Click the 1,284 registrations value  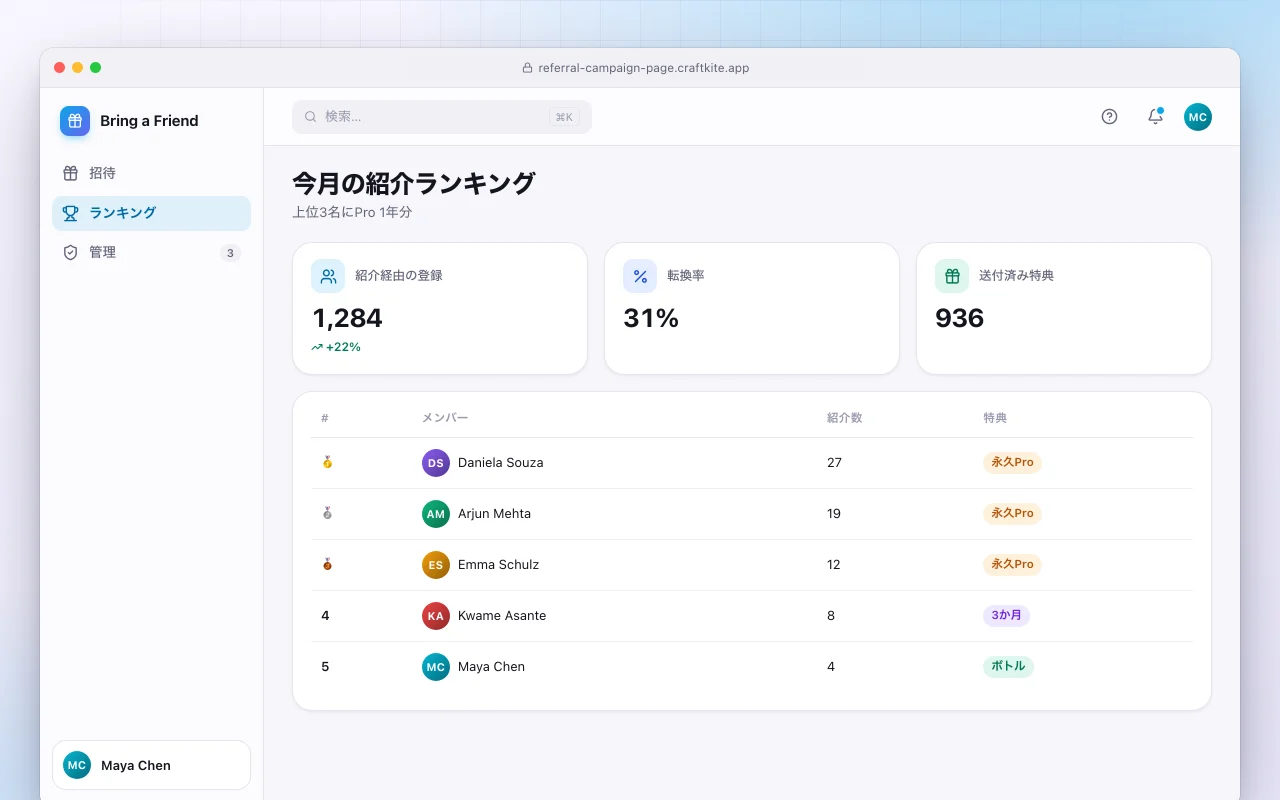click(348, 318)
